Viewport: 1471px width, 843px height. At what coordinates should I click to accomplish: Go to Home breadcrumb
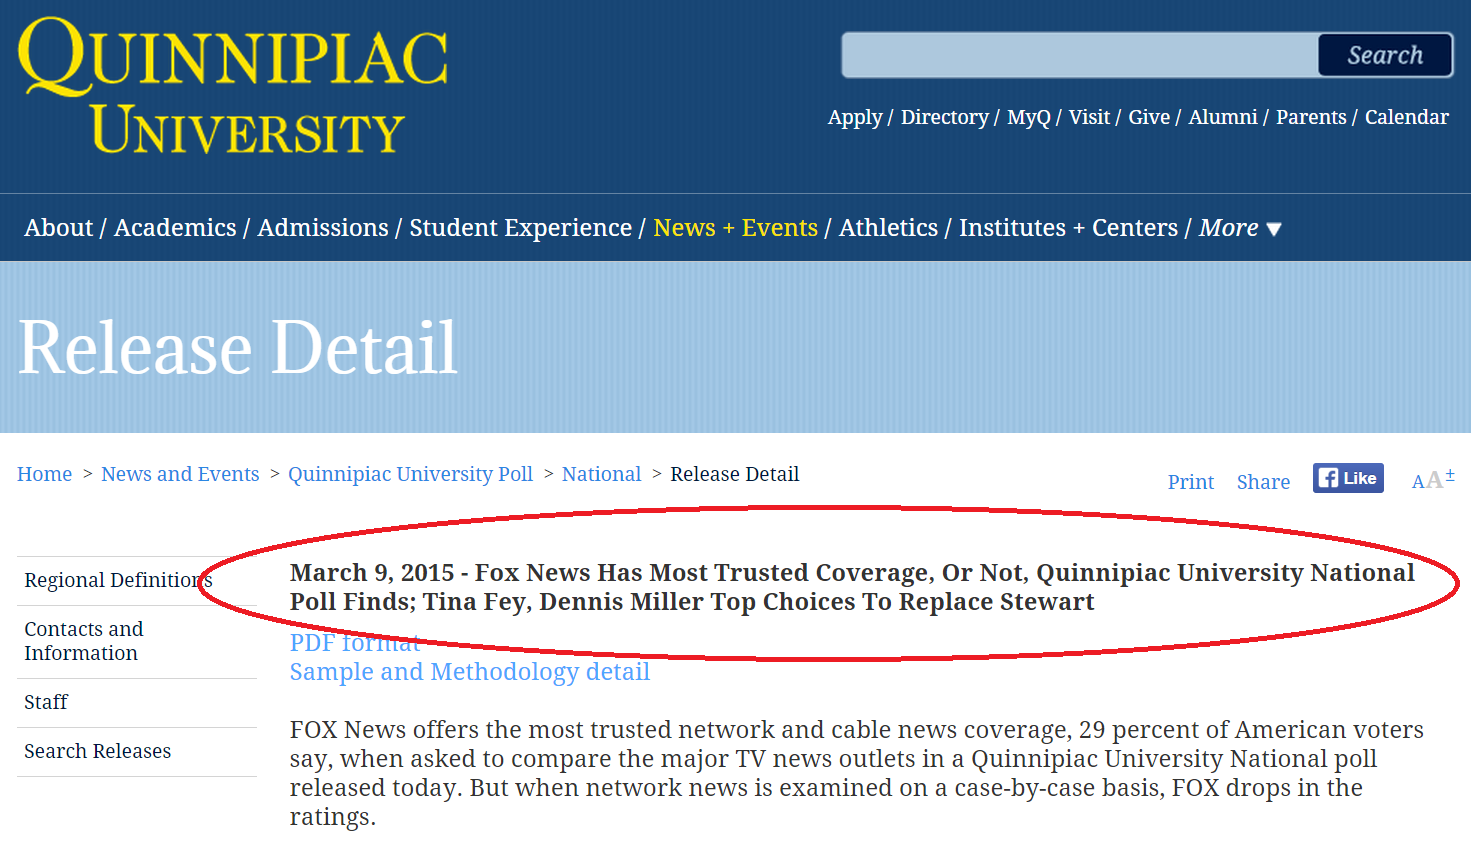click(x=44, y=474)
